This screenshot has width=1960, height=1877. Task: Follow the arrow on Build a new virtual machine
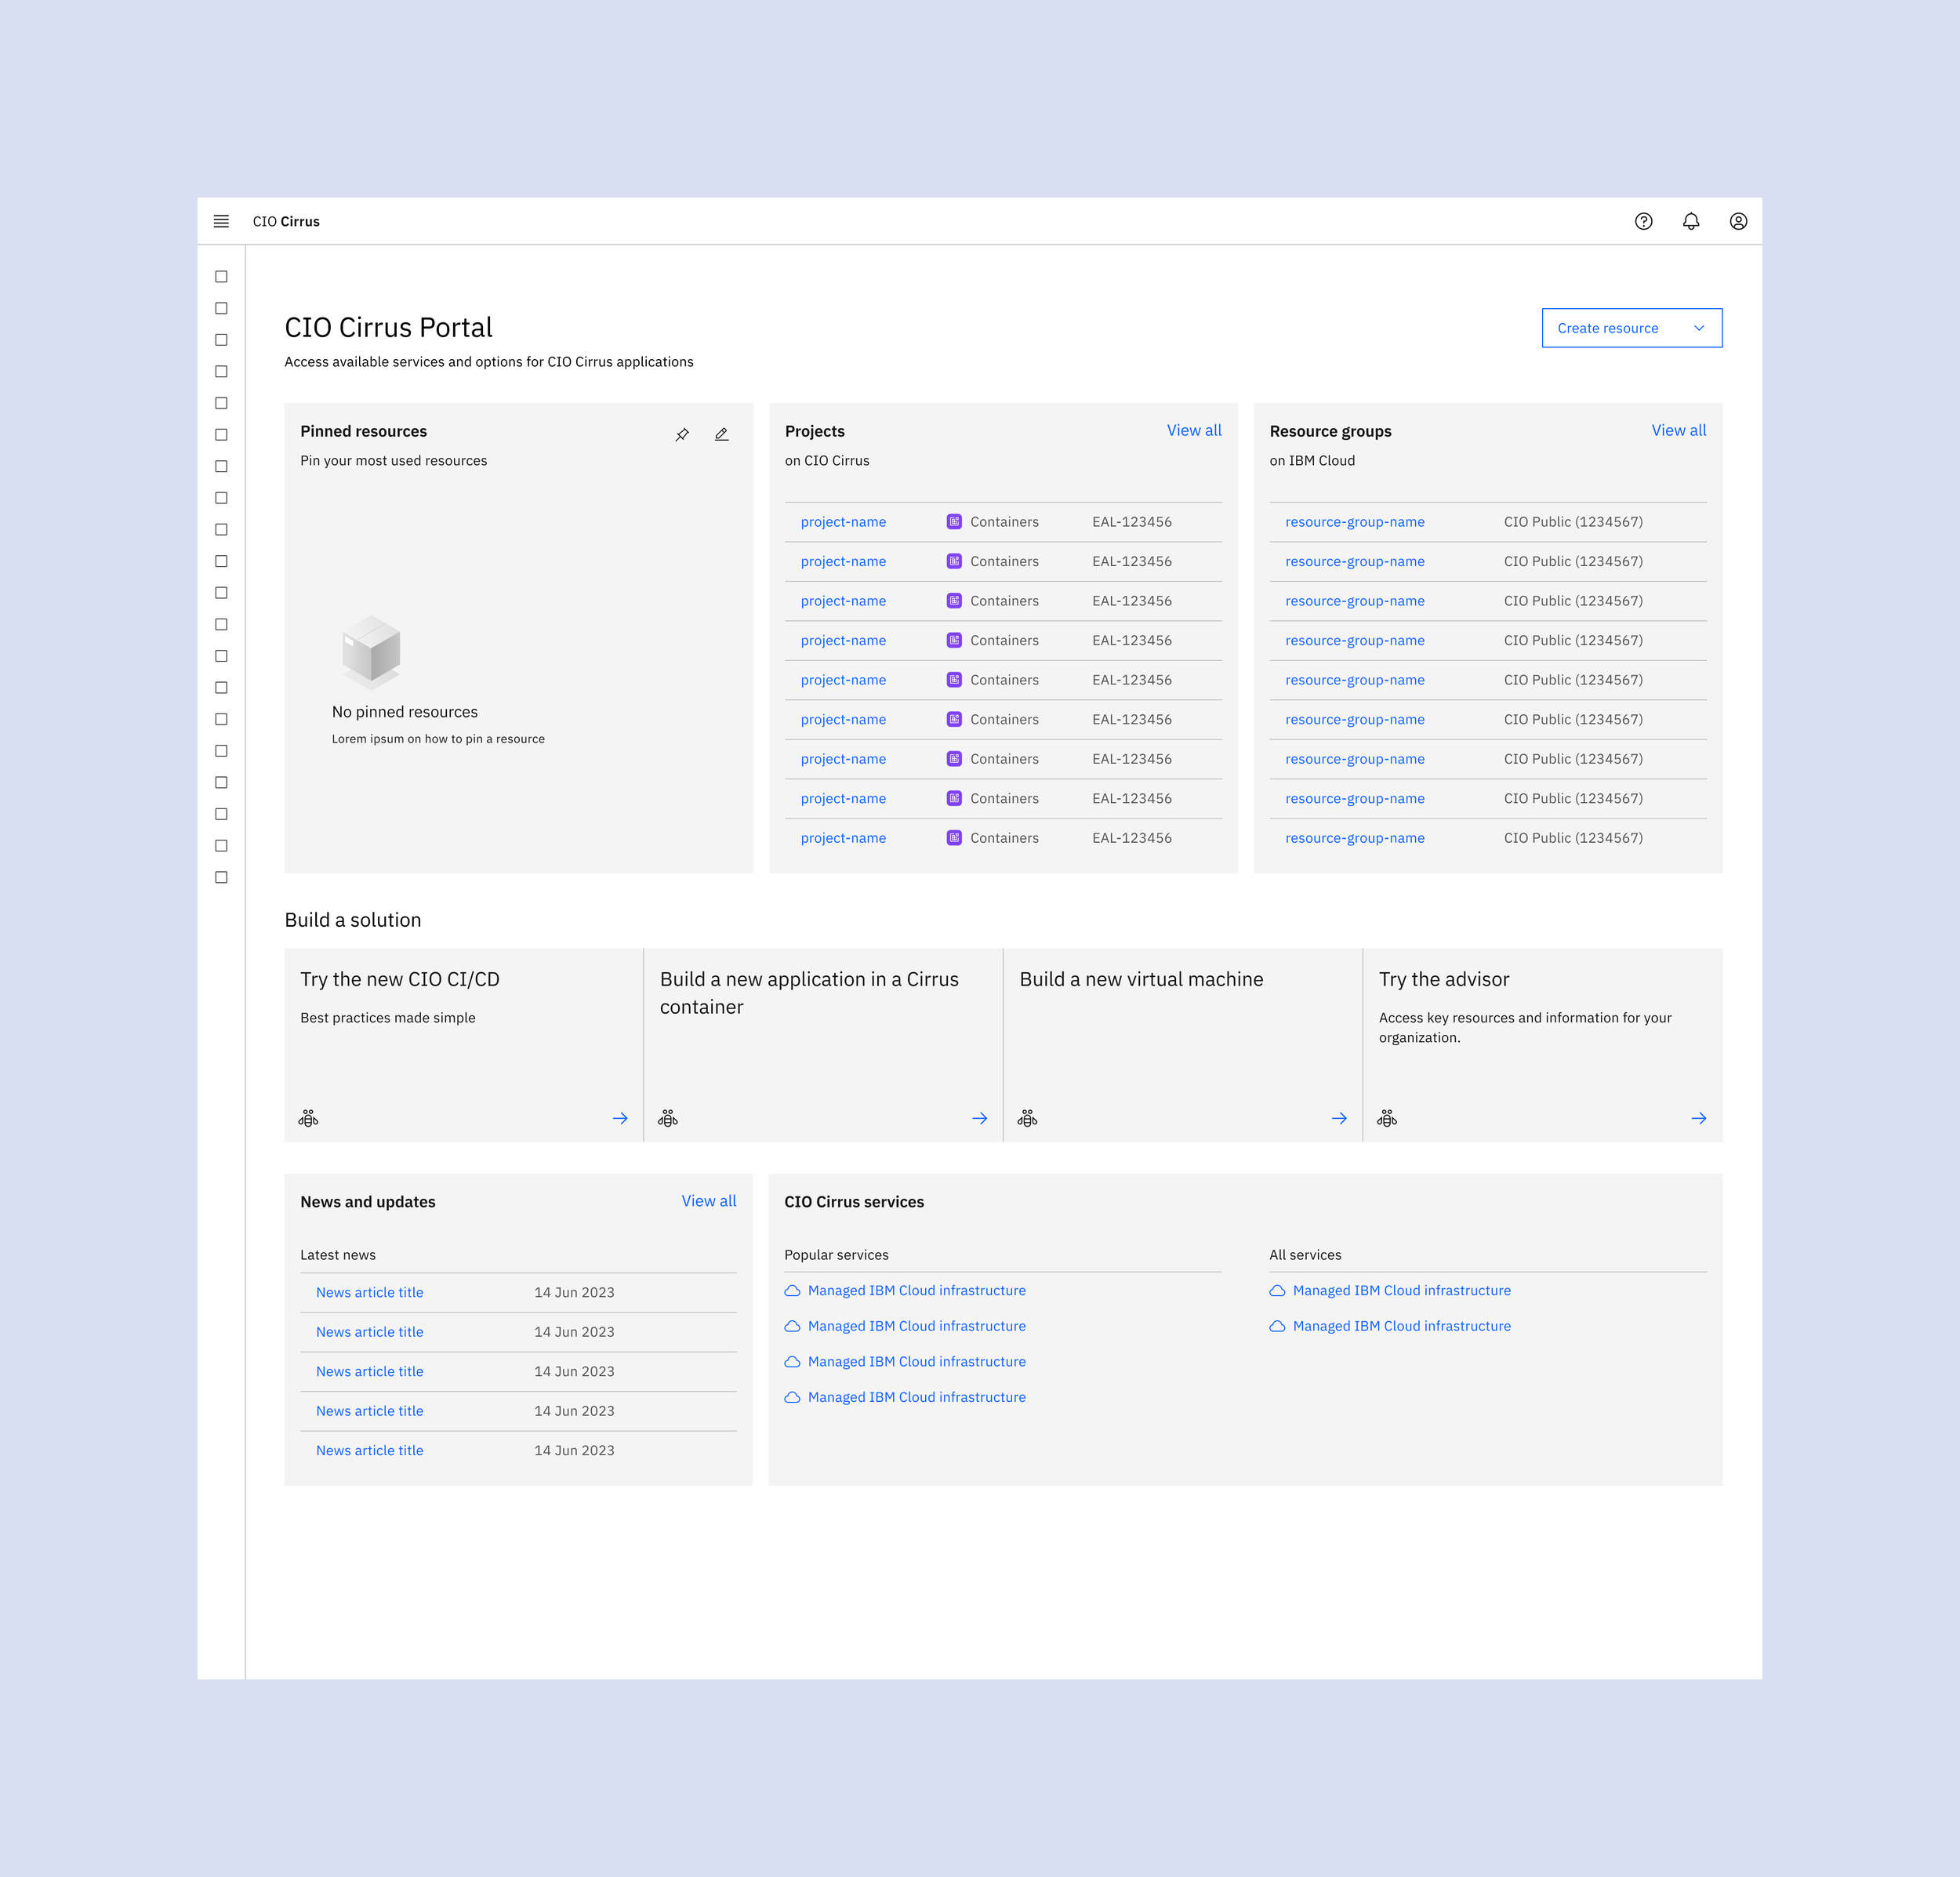(x=1339, y=1118)
